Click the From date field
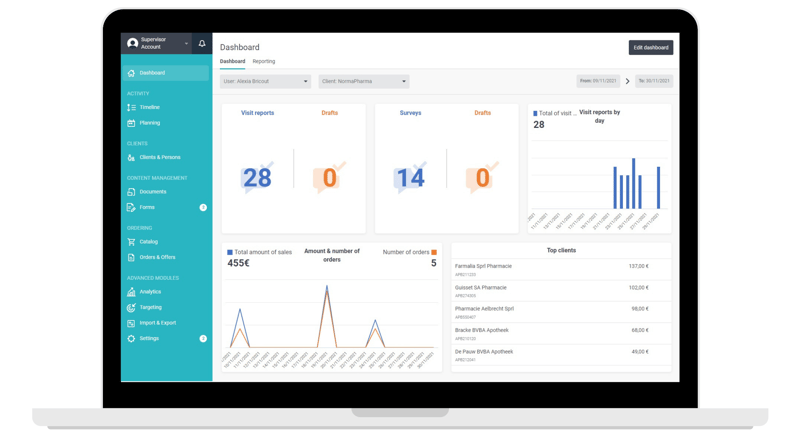 598,81
